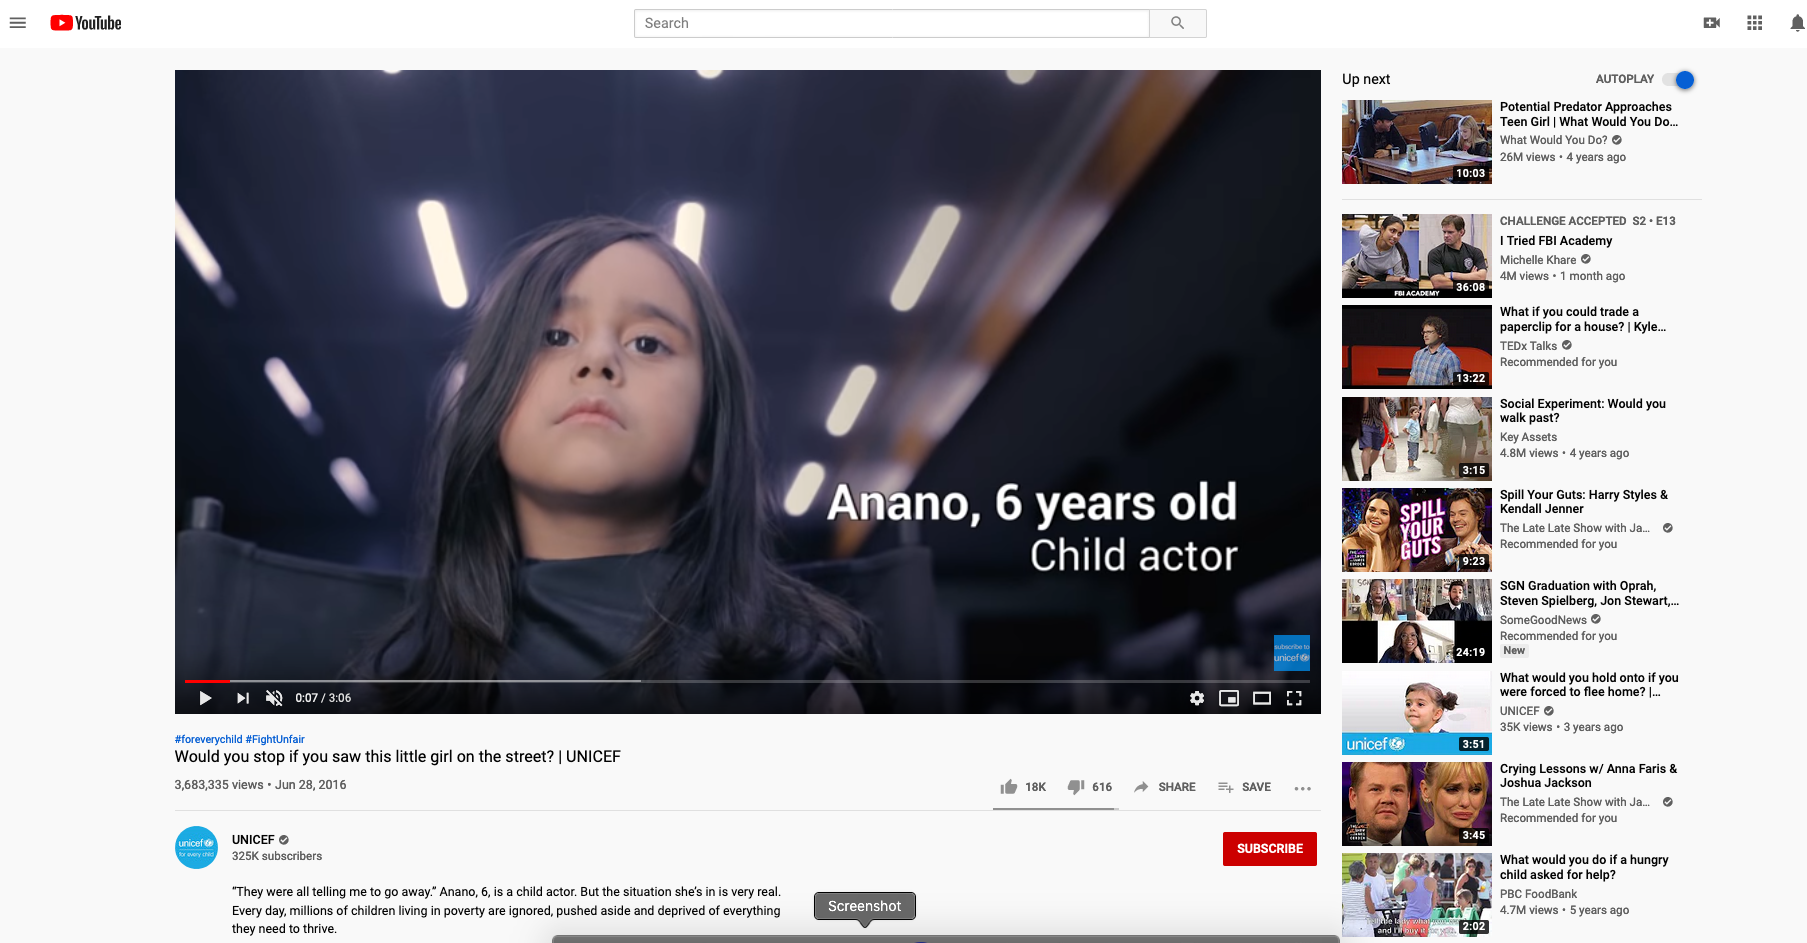
Task: Unmute the video audio
Action: pos(274,698)
